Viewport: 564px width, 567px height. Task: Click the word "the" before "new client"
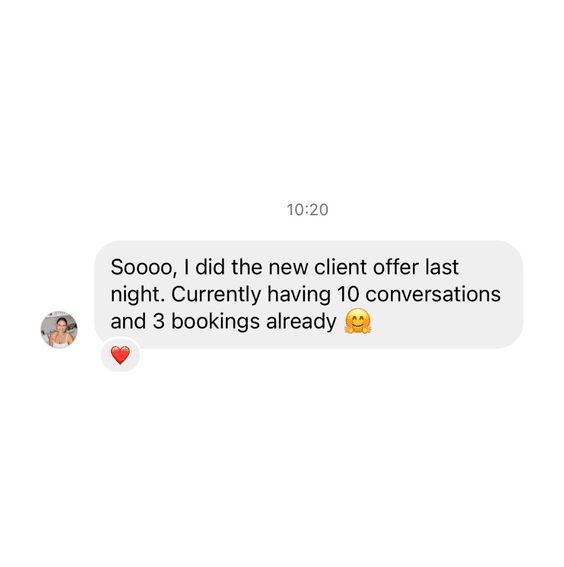point(247,267)
